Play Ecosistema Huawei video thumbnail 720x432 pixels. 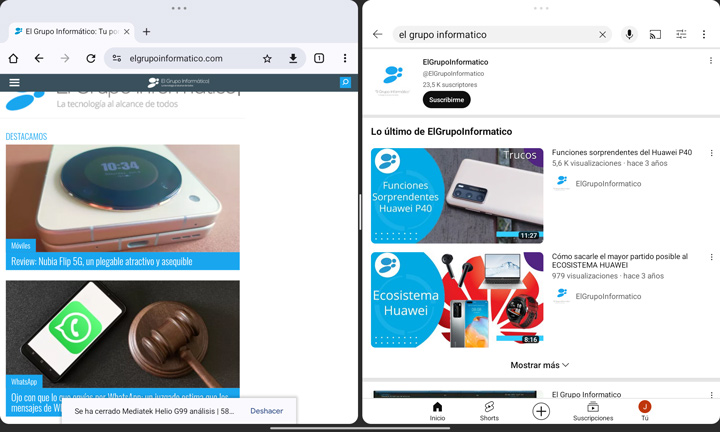(x=457, y=300)
